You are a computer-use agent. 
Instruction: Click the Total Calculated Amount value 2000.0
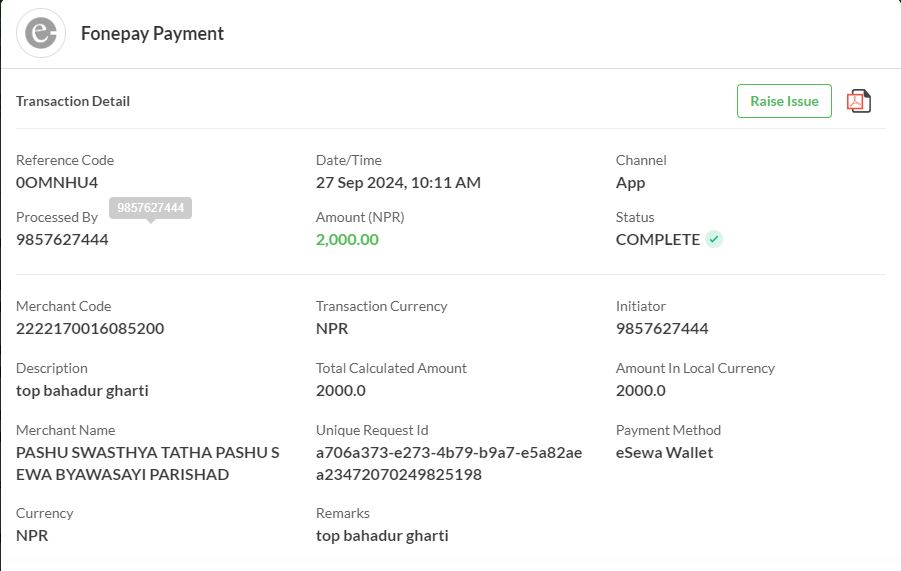point(341,391)
